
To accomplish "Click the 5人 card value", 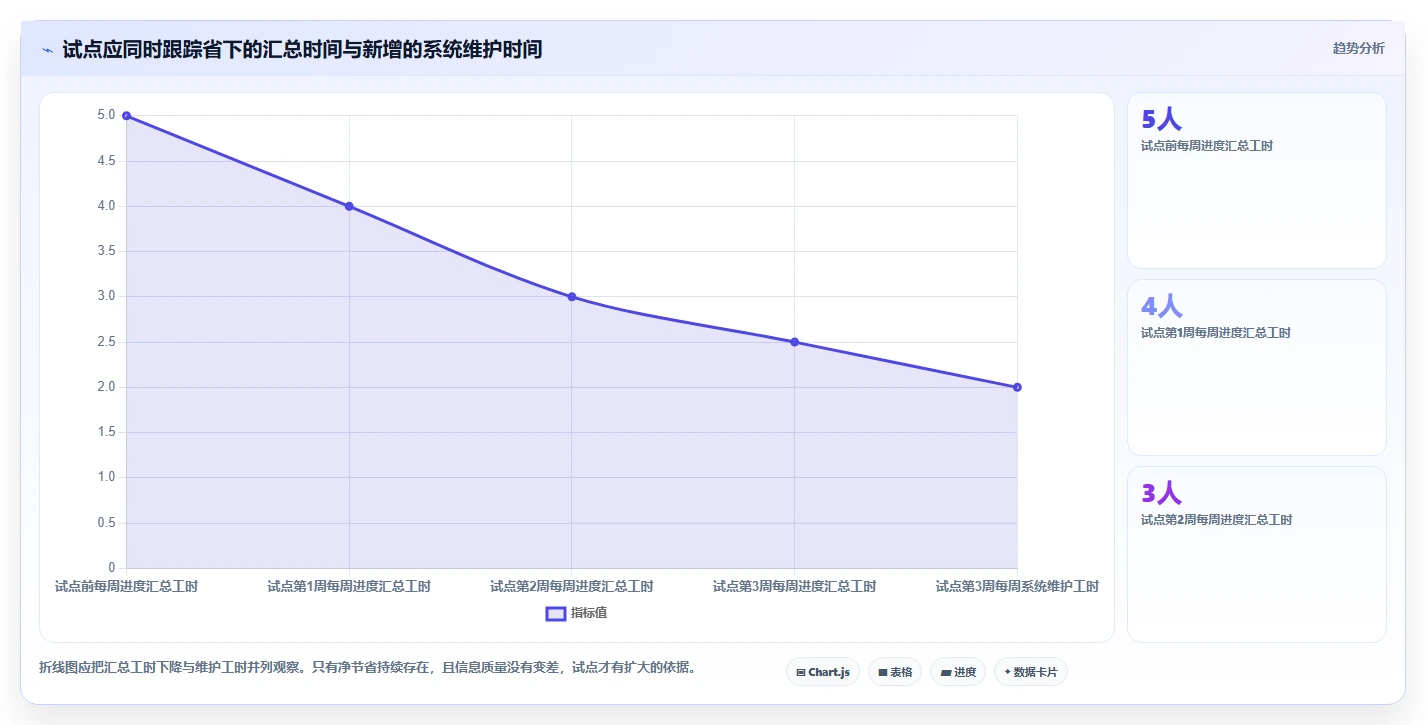I will click(x=1161, y=119).
